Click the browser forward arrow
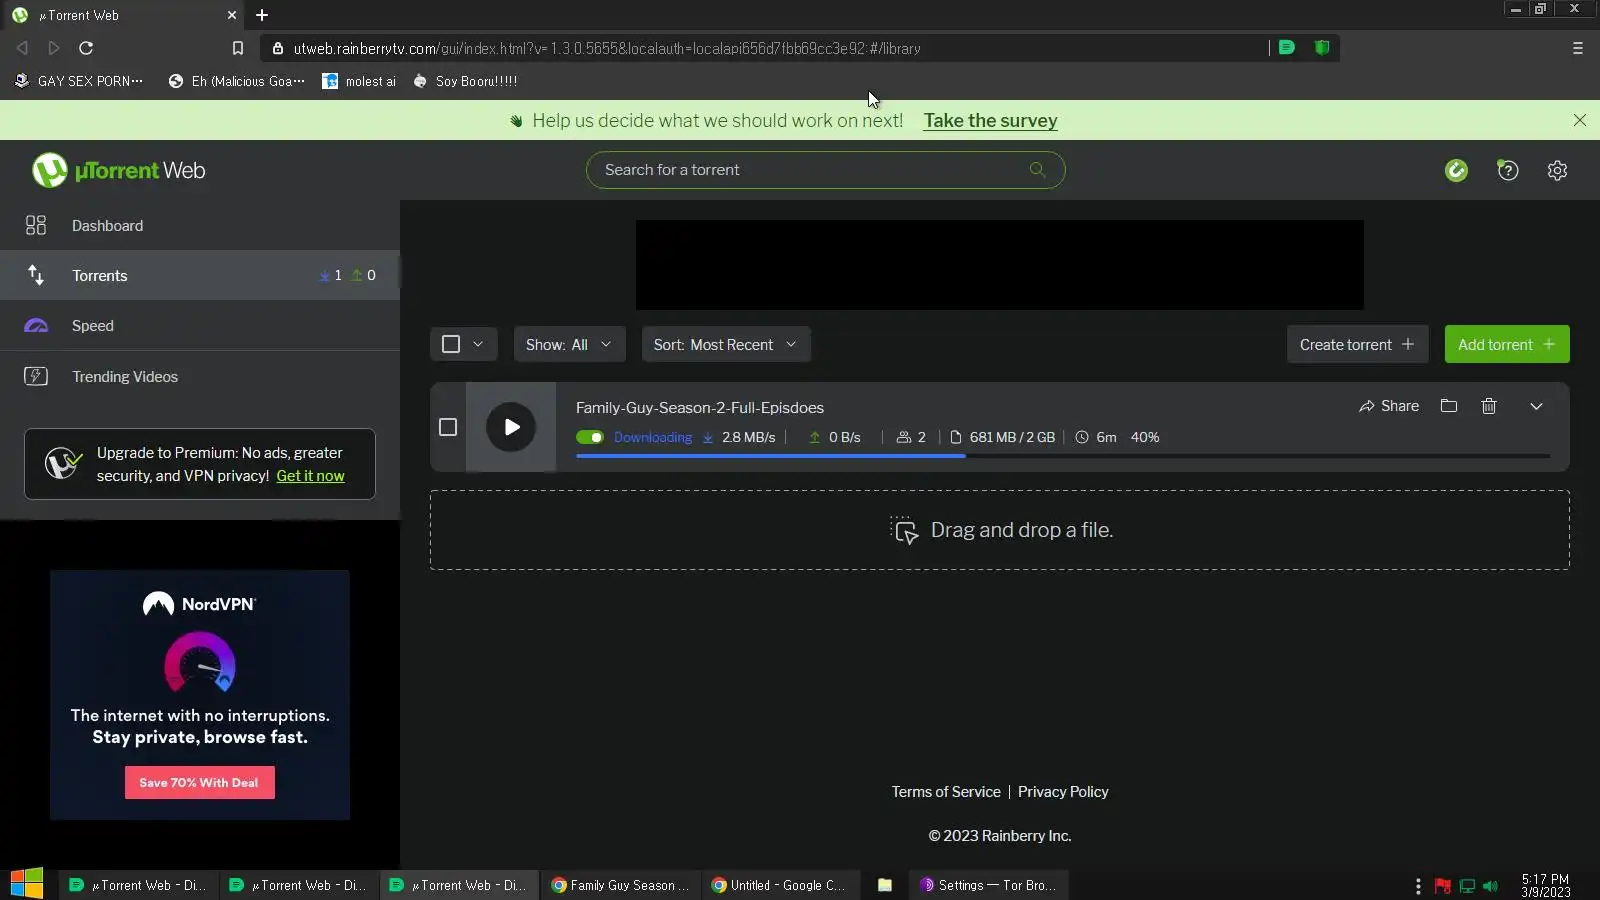This screenshot has height=900, width=1600. coord(54,48)
